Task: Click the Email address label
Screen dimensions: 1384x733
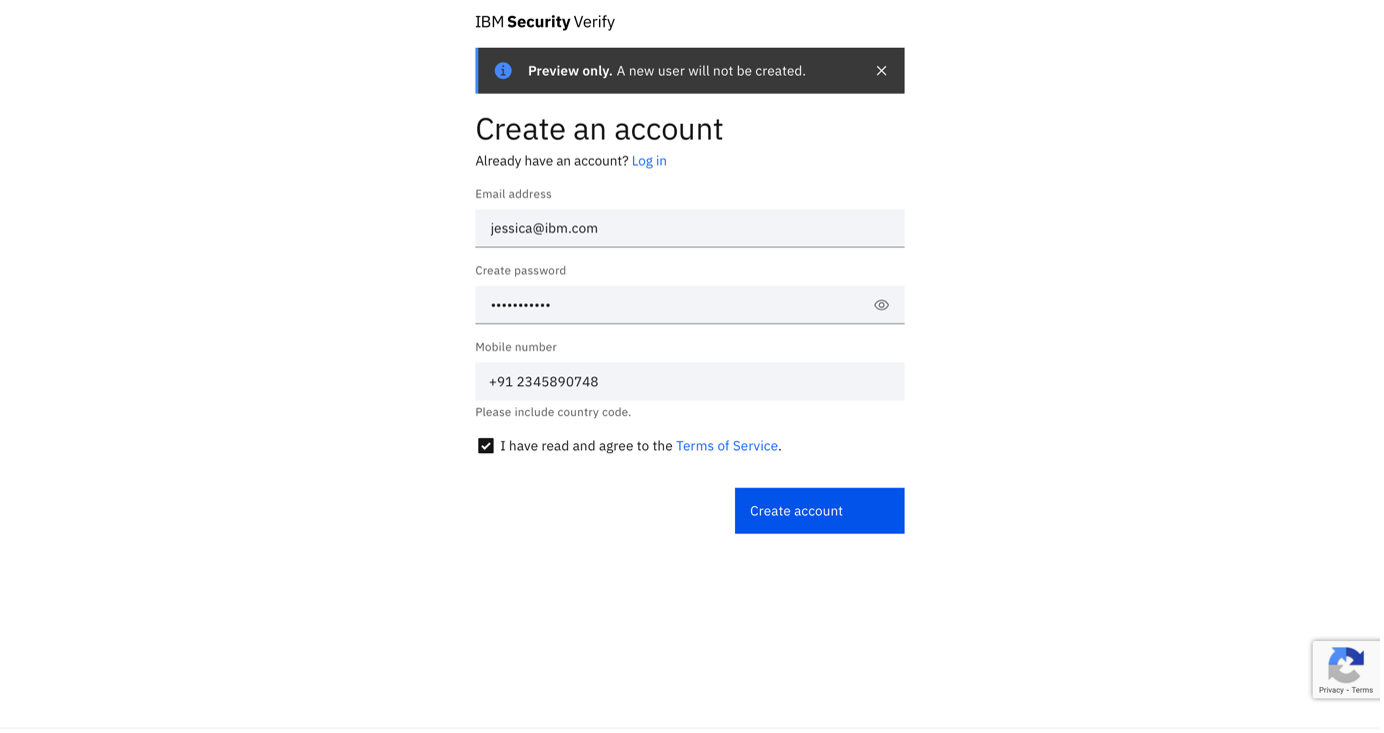Action: pos(513,194)
